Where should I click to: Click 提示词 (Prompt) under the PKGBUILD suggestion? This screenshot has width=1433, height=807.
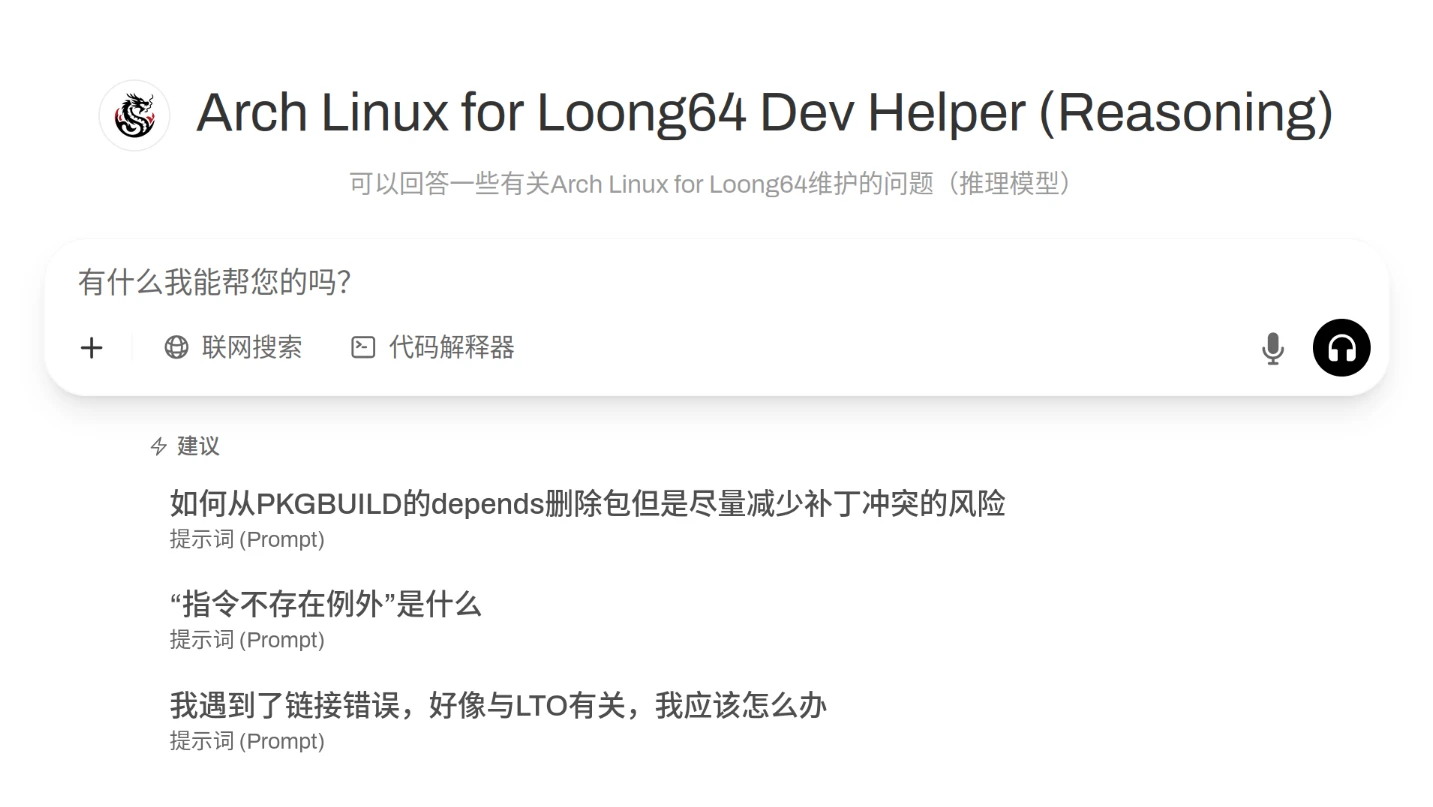click(x=247, y=539)
